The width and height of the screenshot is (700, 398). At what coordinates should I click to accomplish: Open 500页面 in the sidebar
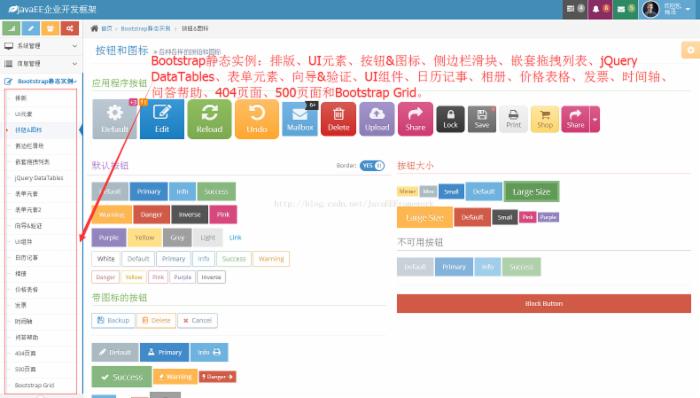coord(25,369)
